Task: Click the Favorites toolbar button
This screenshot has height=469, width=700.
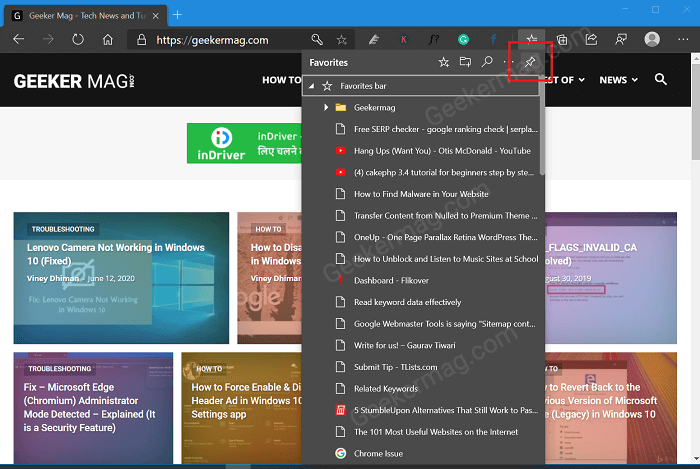Action: (531, 40)
